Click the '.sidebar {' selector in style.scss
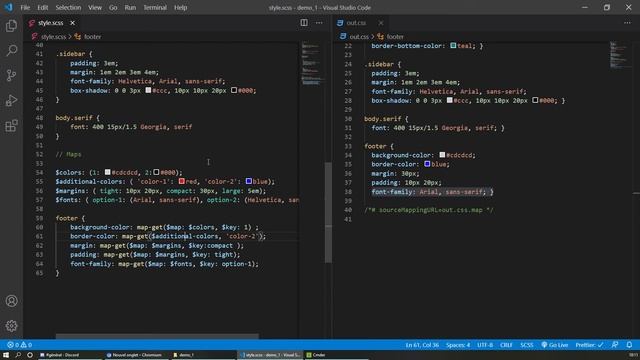 [74, 54]
